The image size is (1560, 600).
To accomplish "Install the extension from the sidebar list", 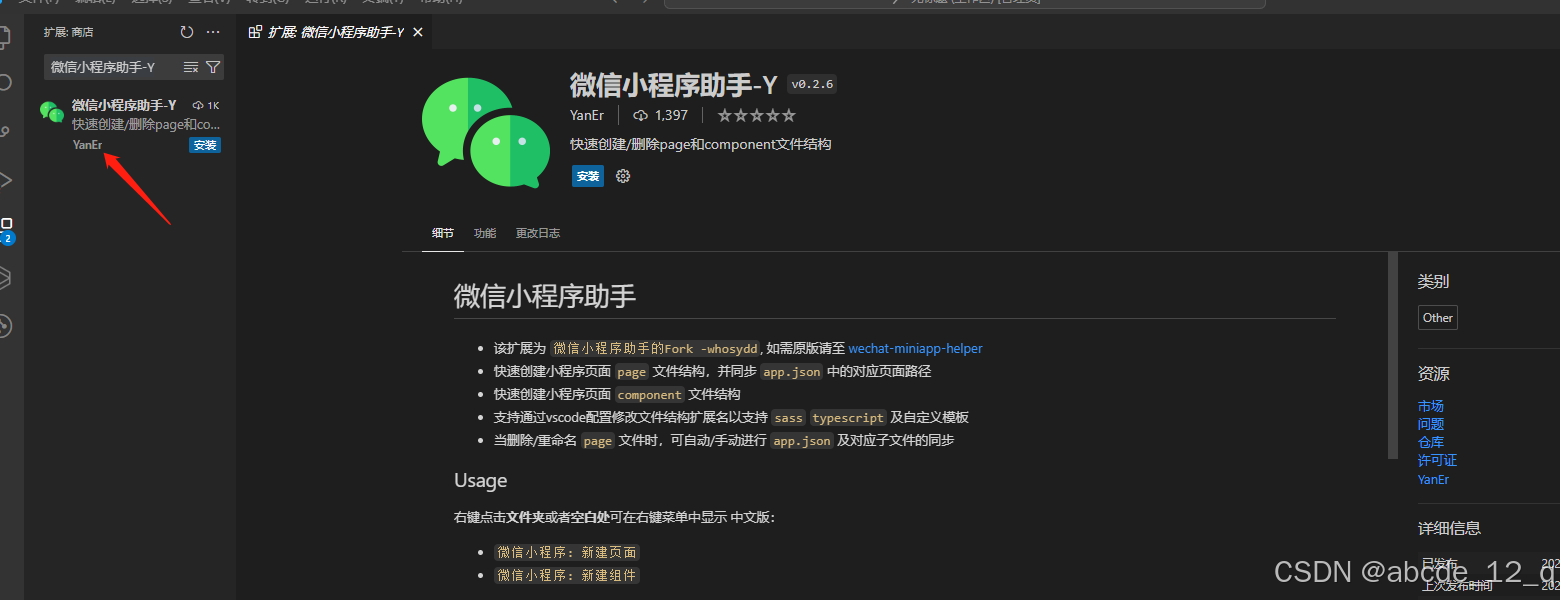I will click(x=205, y=145).
